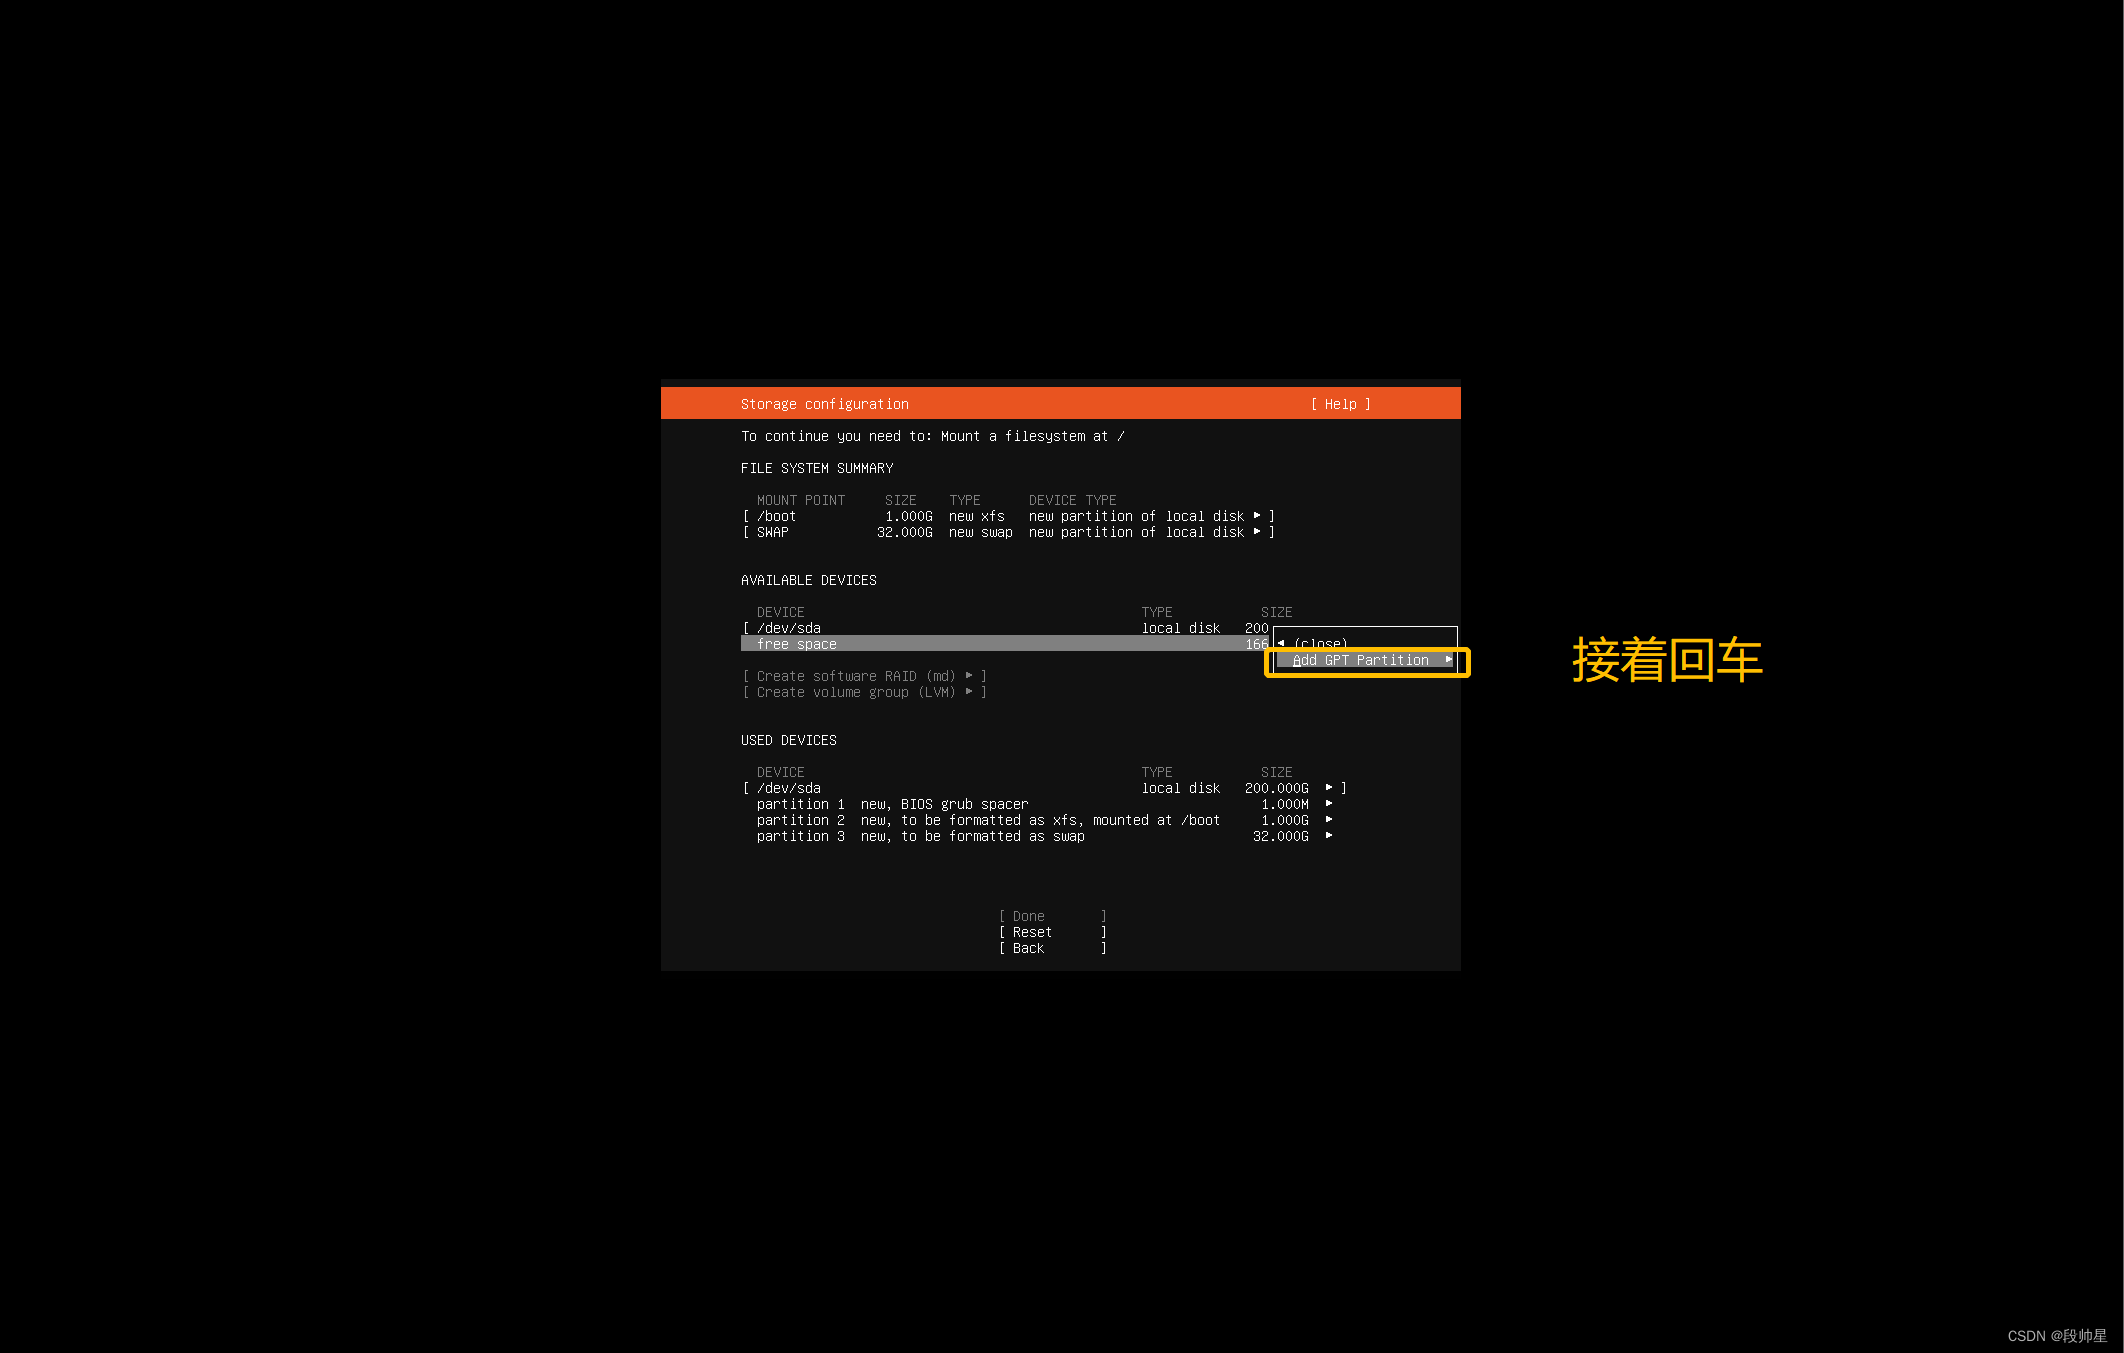Choose the (close) popup menu entry

coord(1320,644)
